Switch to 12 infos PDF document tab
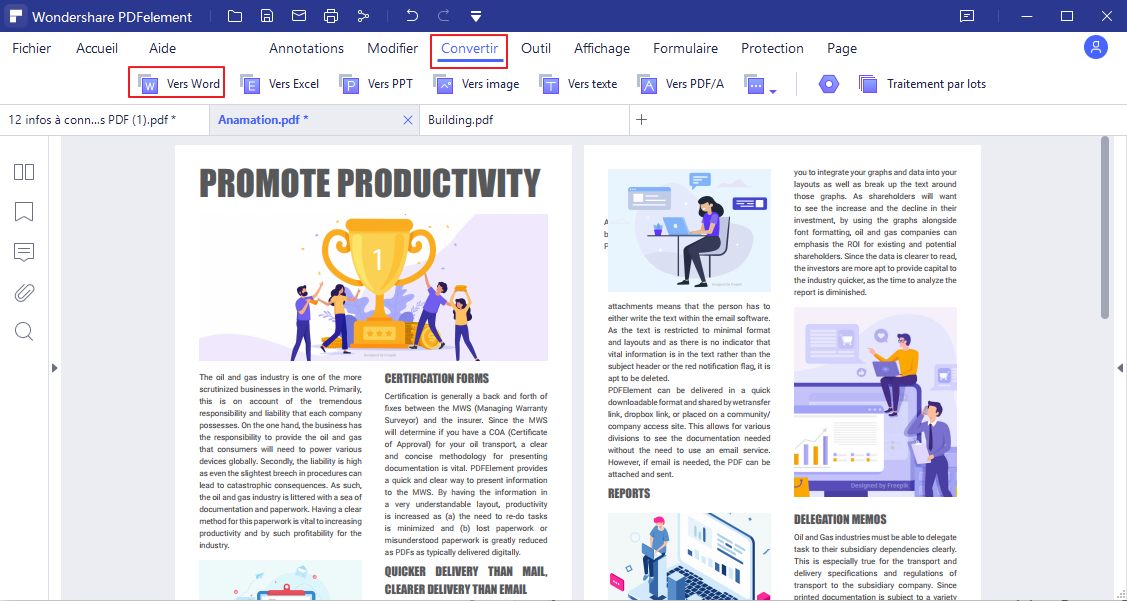1127x601 pixels. pos(104,120)
